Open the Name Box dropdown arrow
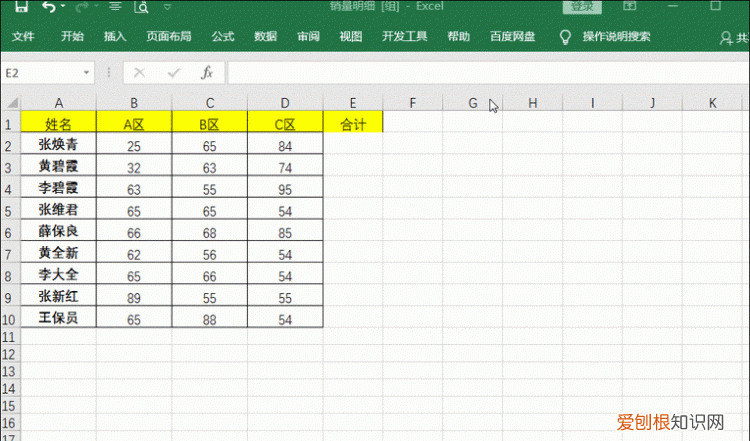This screenshot has height=441, width=750. 87,73
